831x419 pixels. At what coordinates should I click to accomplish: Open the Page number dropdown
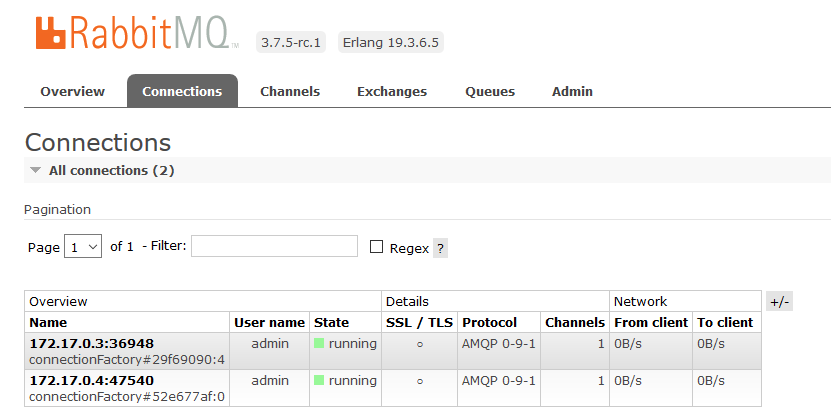83,247
